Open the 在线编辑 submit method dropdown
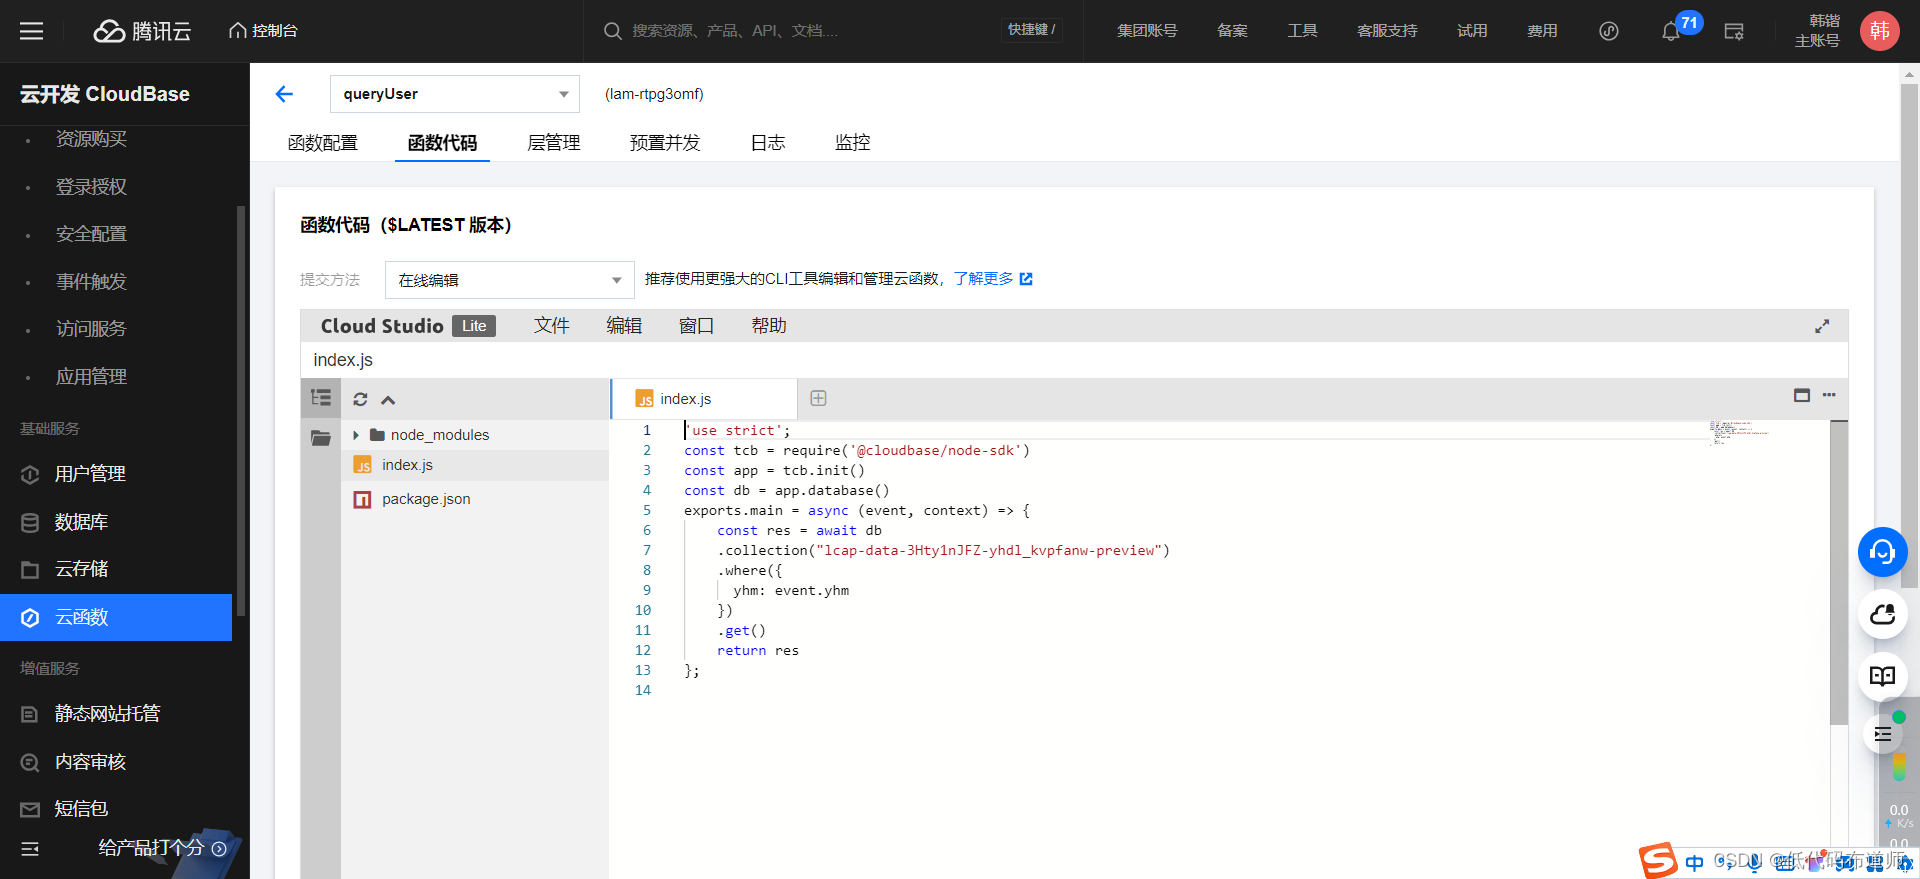The image size is (1920, 879). click(x=510, y=280)
